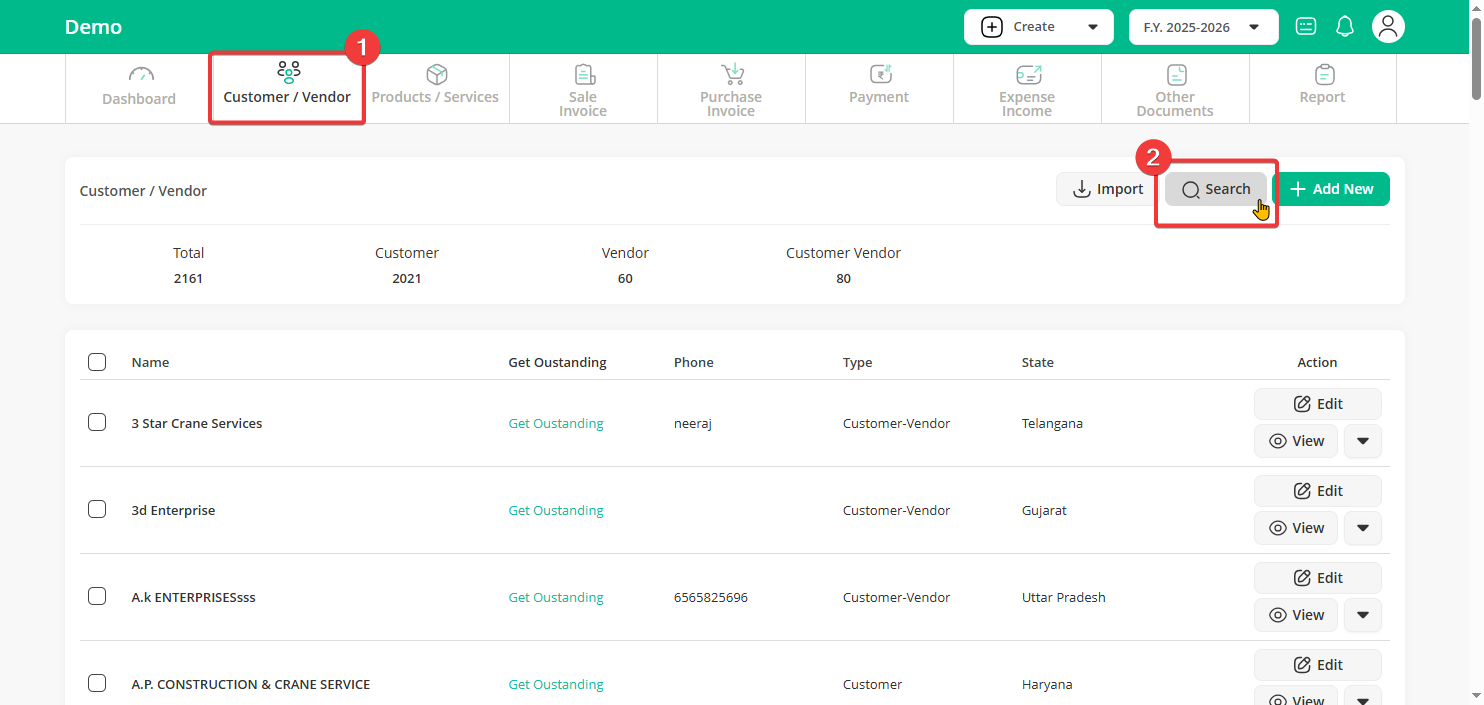
Task: Expand more actions for 3 Star Crane Services
Action: [1363, 441]
